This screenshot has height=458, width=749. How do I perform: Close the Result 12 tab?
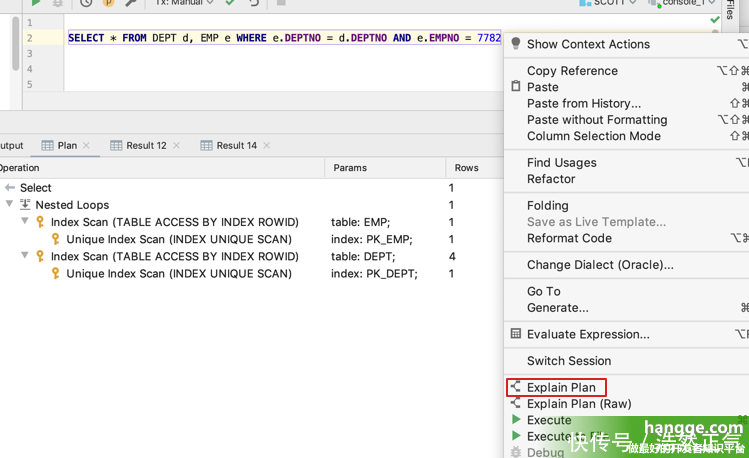[176, 145]
